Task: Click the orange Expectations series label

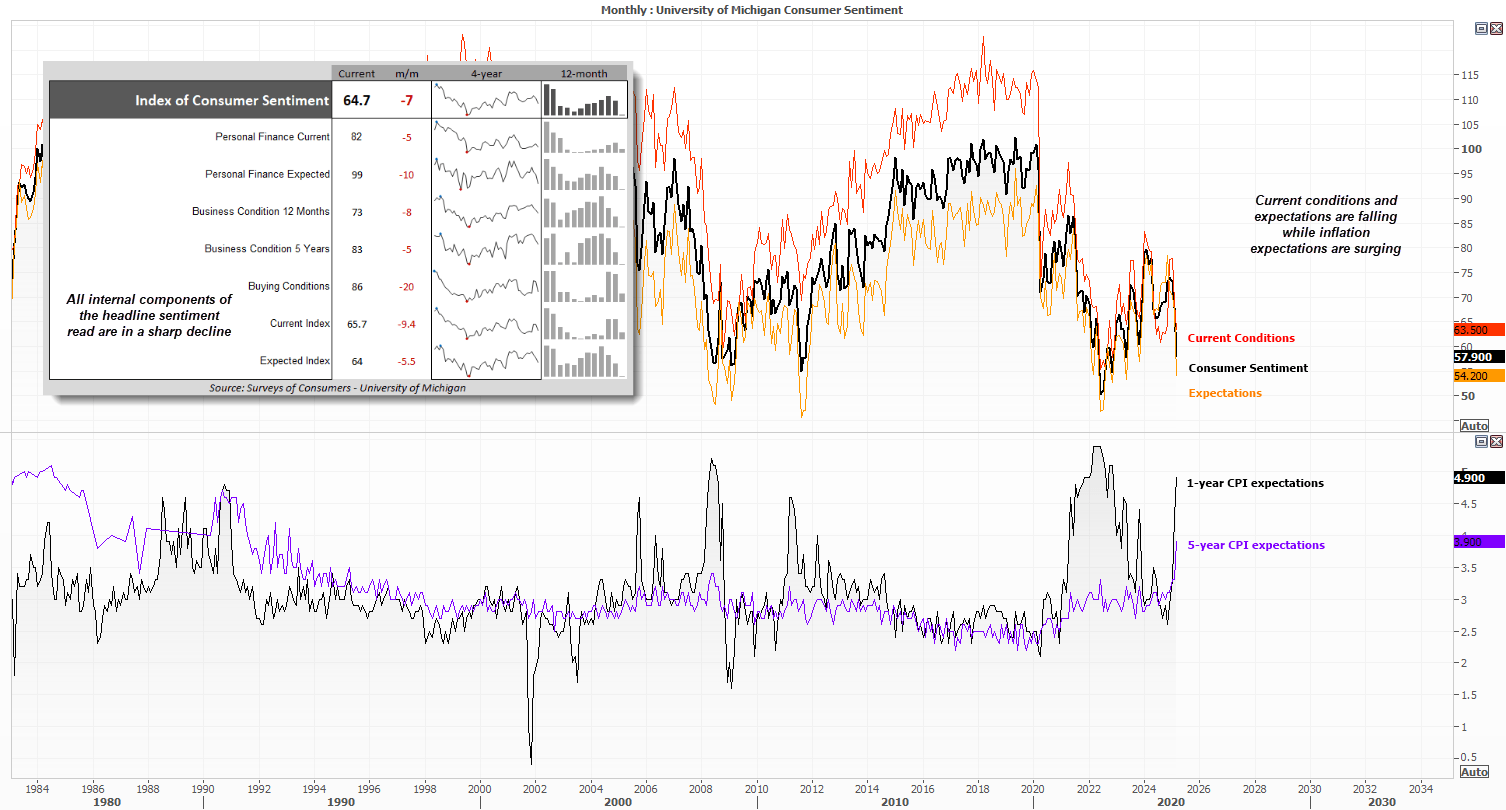Action: 1224,393
